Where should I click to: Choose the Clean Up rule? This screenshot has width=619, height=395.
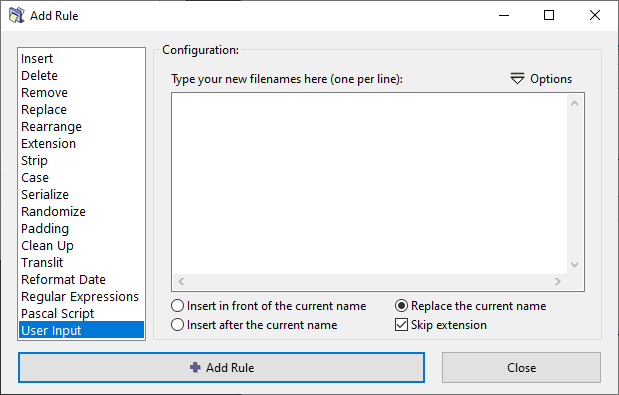pyautogui.click(x=81, y=245)
